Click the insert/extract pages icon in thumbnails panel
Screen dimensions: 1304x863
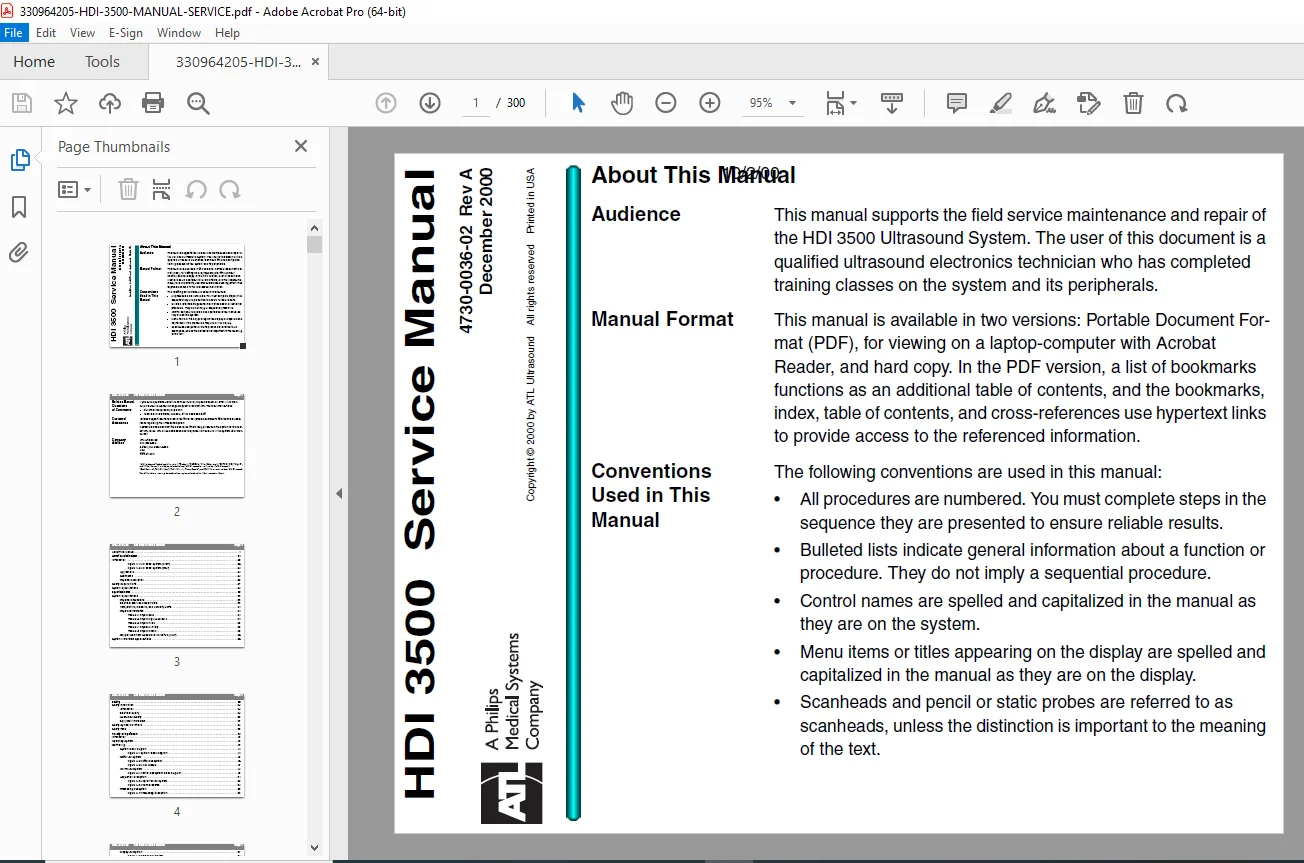pos(162,189)
